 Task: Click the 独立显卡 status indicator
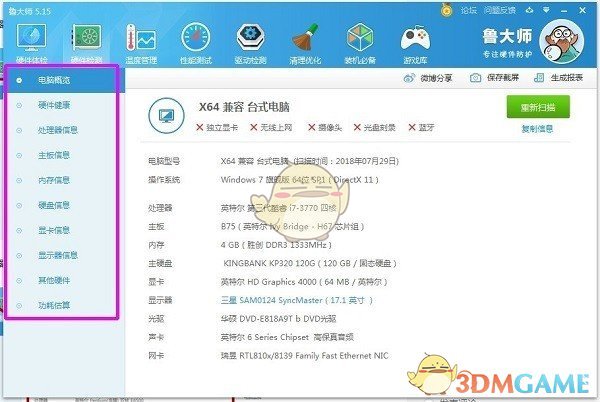[217, 127]
